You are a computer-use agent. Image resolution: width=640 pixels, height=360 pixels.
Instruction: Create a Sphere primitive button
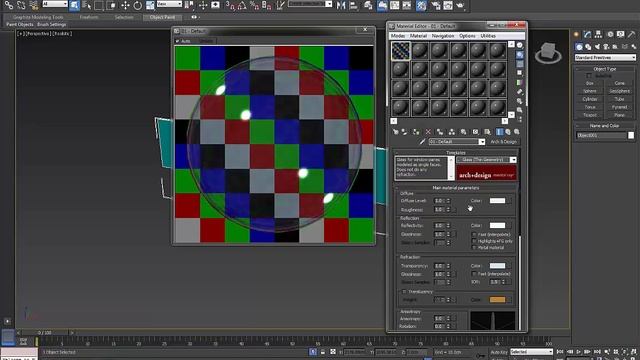click(590, 91)
